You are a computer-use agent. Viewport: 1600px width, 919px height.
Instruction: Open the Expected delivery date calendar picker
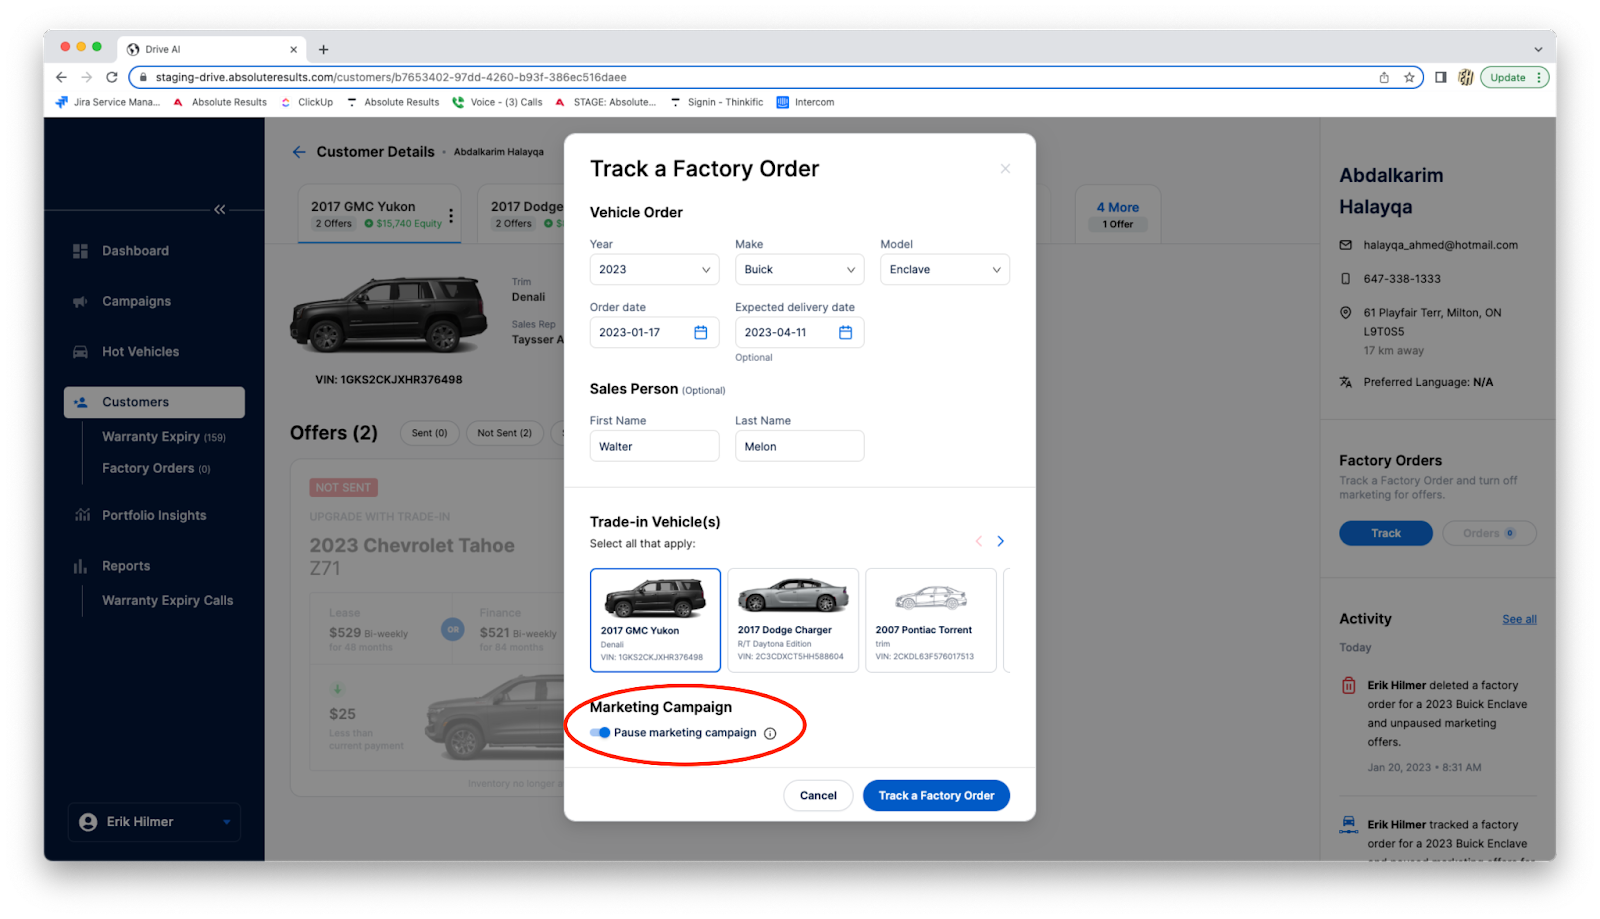point(845,333)
